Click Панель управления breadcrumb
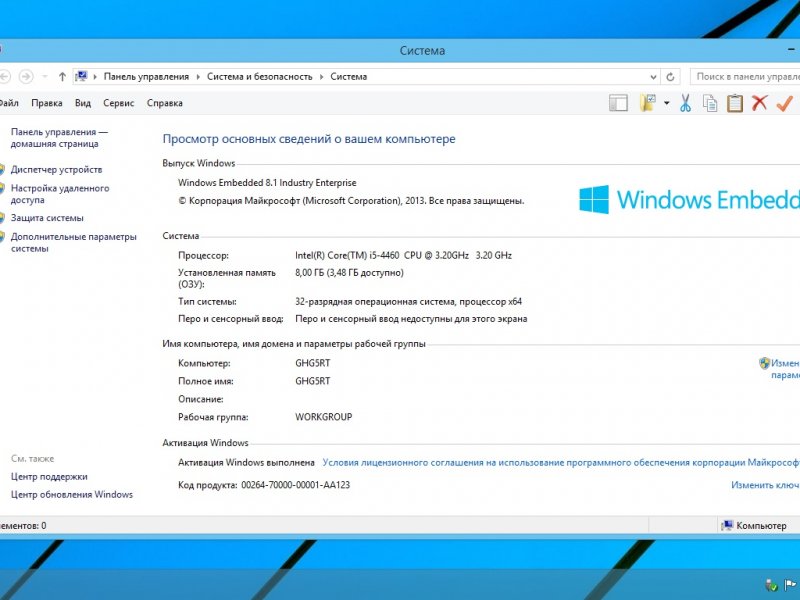Viewport: 800px width, 600px height. [146, 77]
